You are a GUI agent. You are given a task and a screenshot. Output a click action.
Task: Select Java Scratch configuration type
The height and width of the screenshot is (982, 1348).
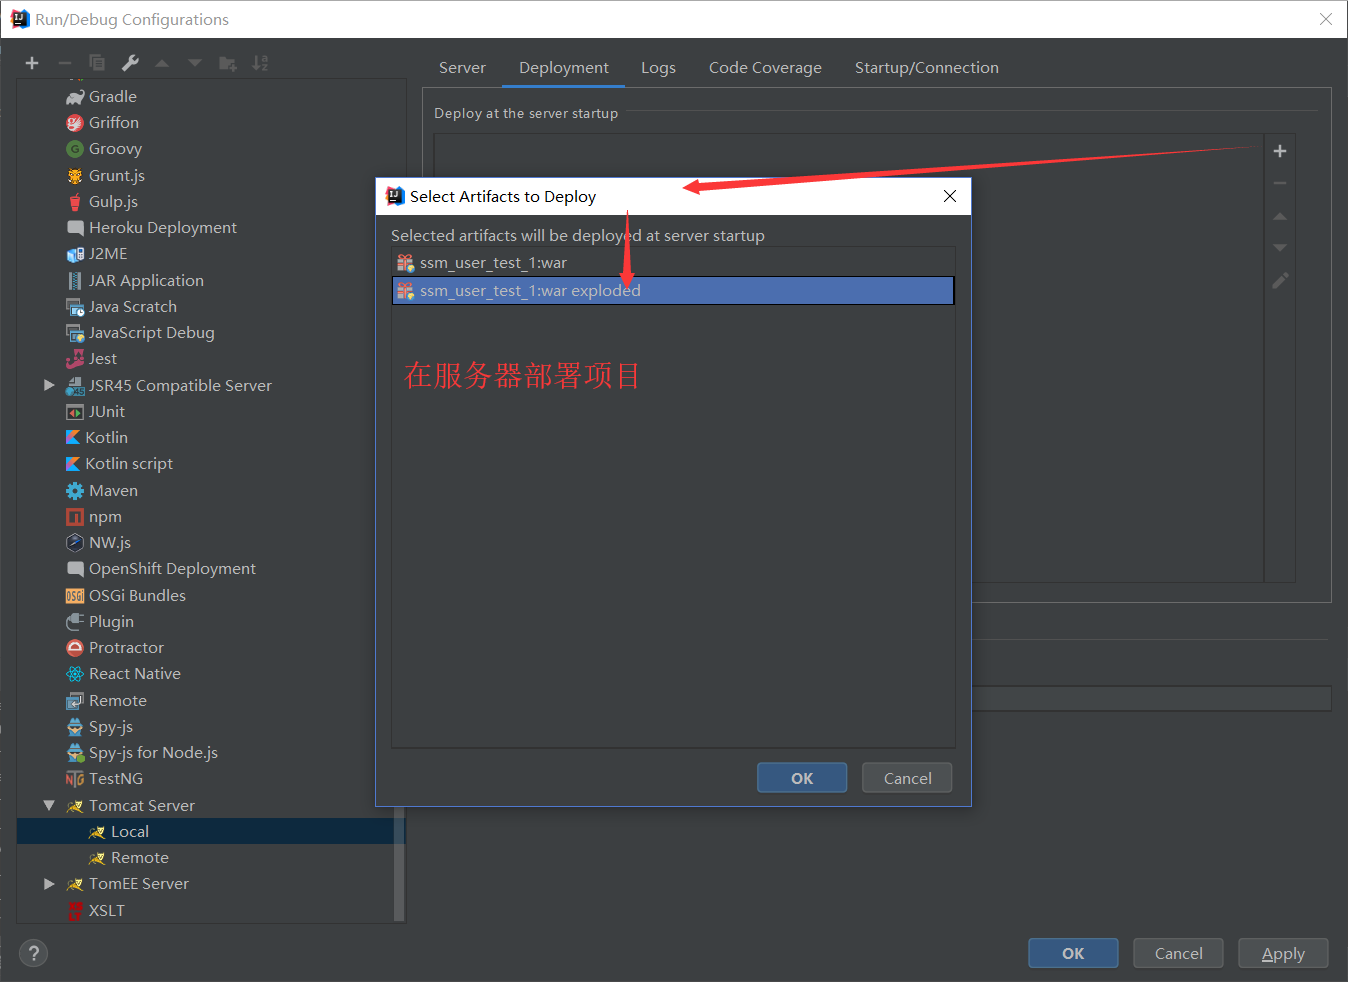pos(121,306)
